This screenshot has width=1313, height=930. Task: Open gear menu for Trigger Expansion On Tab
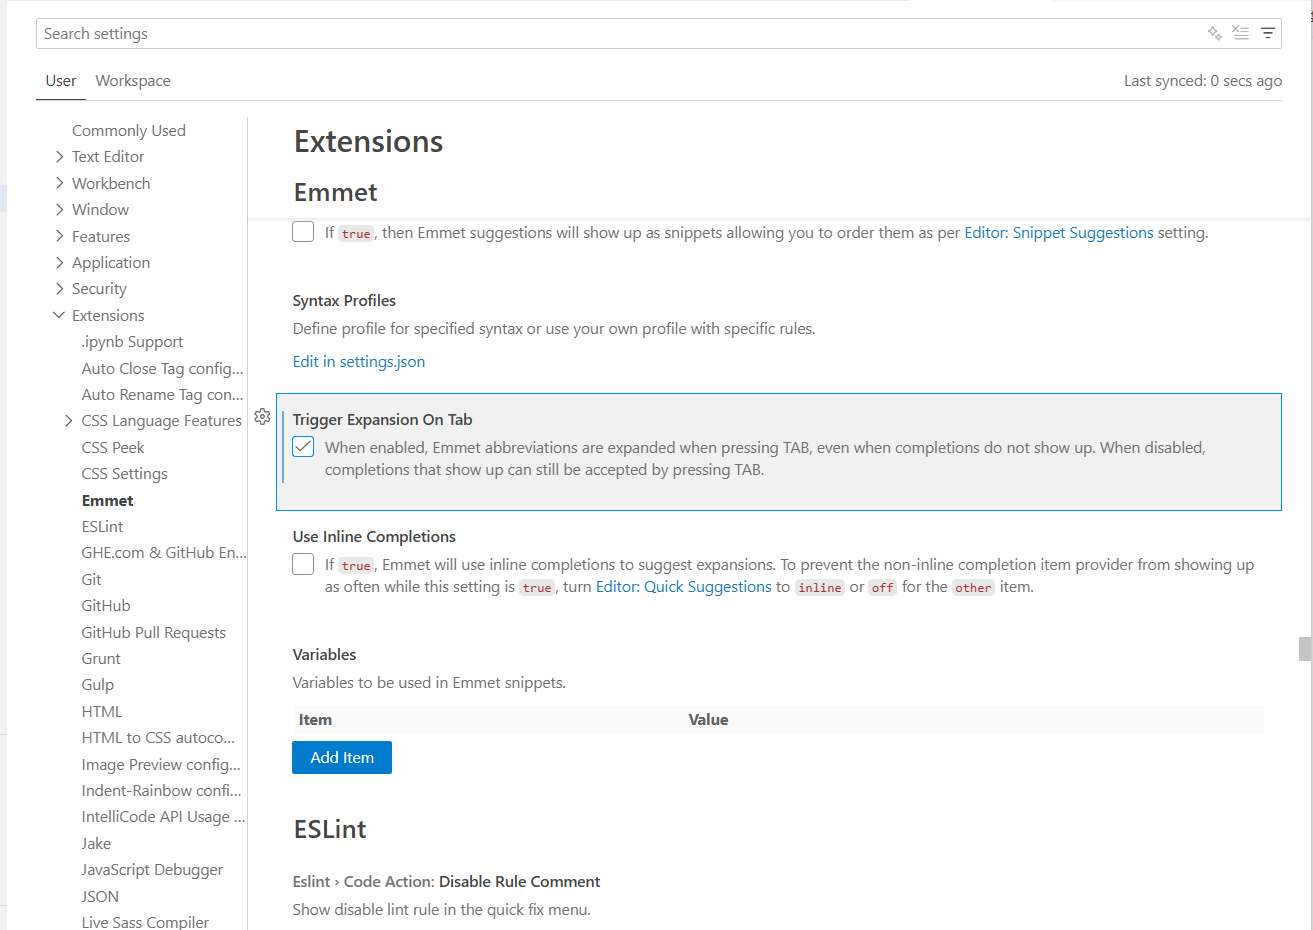point(262,417)
